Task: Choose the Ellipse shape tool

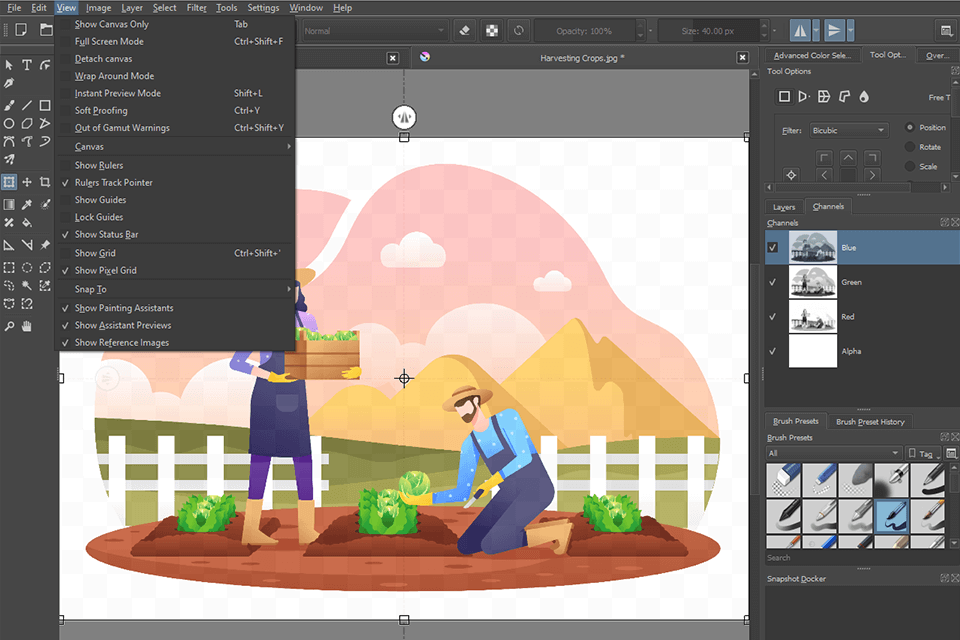Action: [x=9, y=124]
